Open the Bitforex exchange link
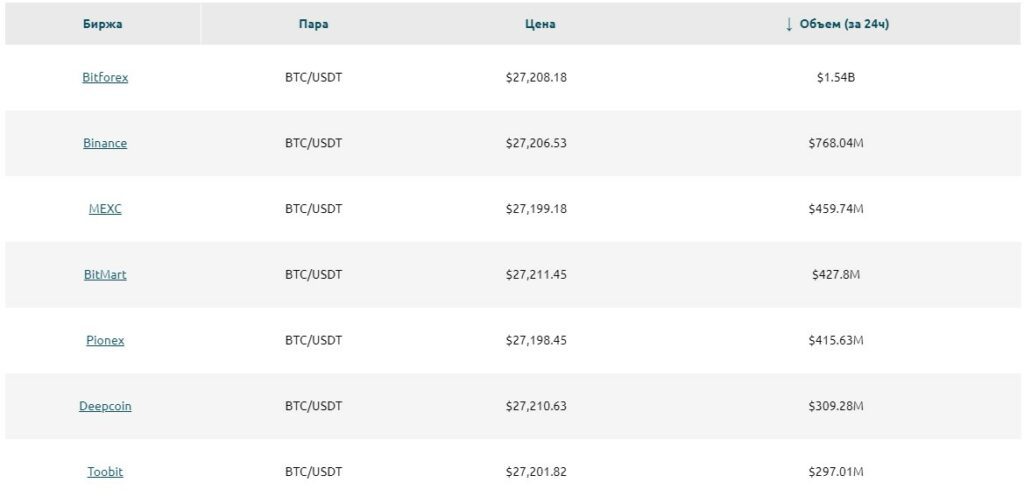 click(105, 77)
